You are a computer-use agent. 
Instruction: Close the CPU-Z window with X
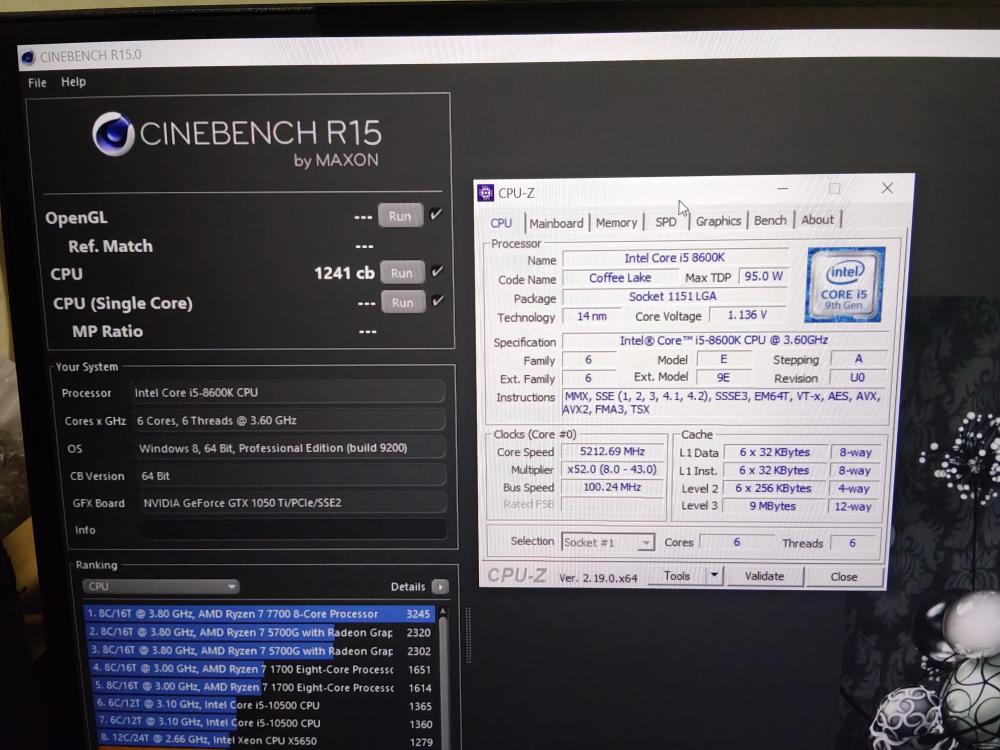[886, 188]
